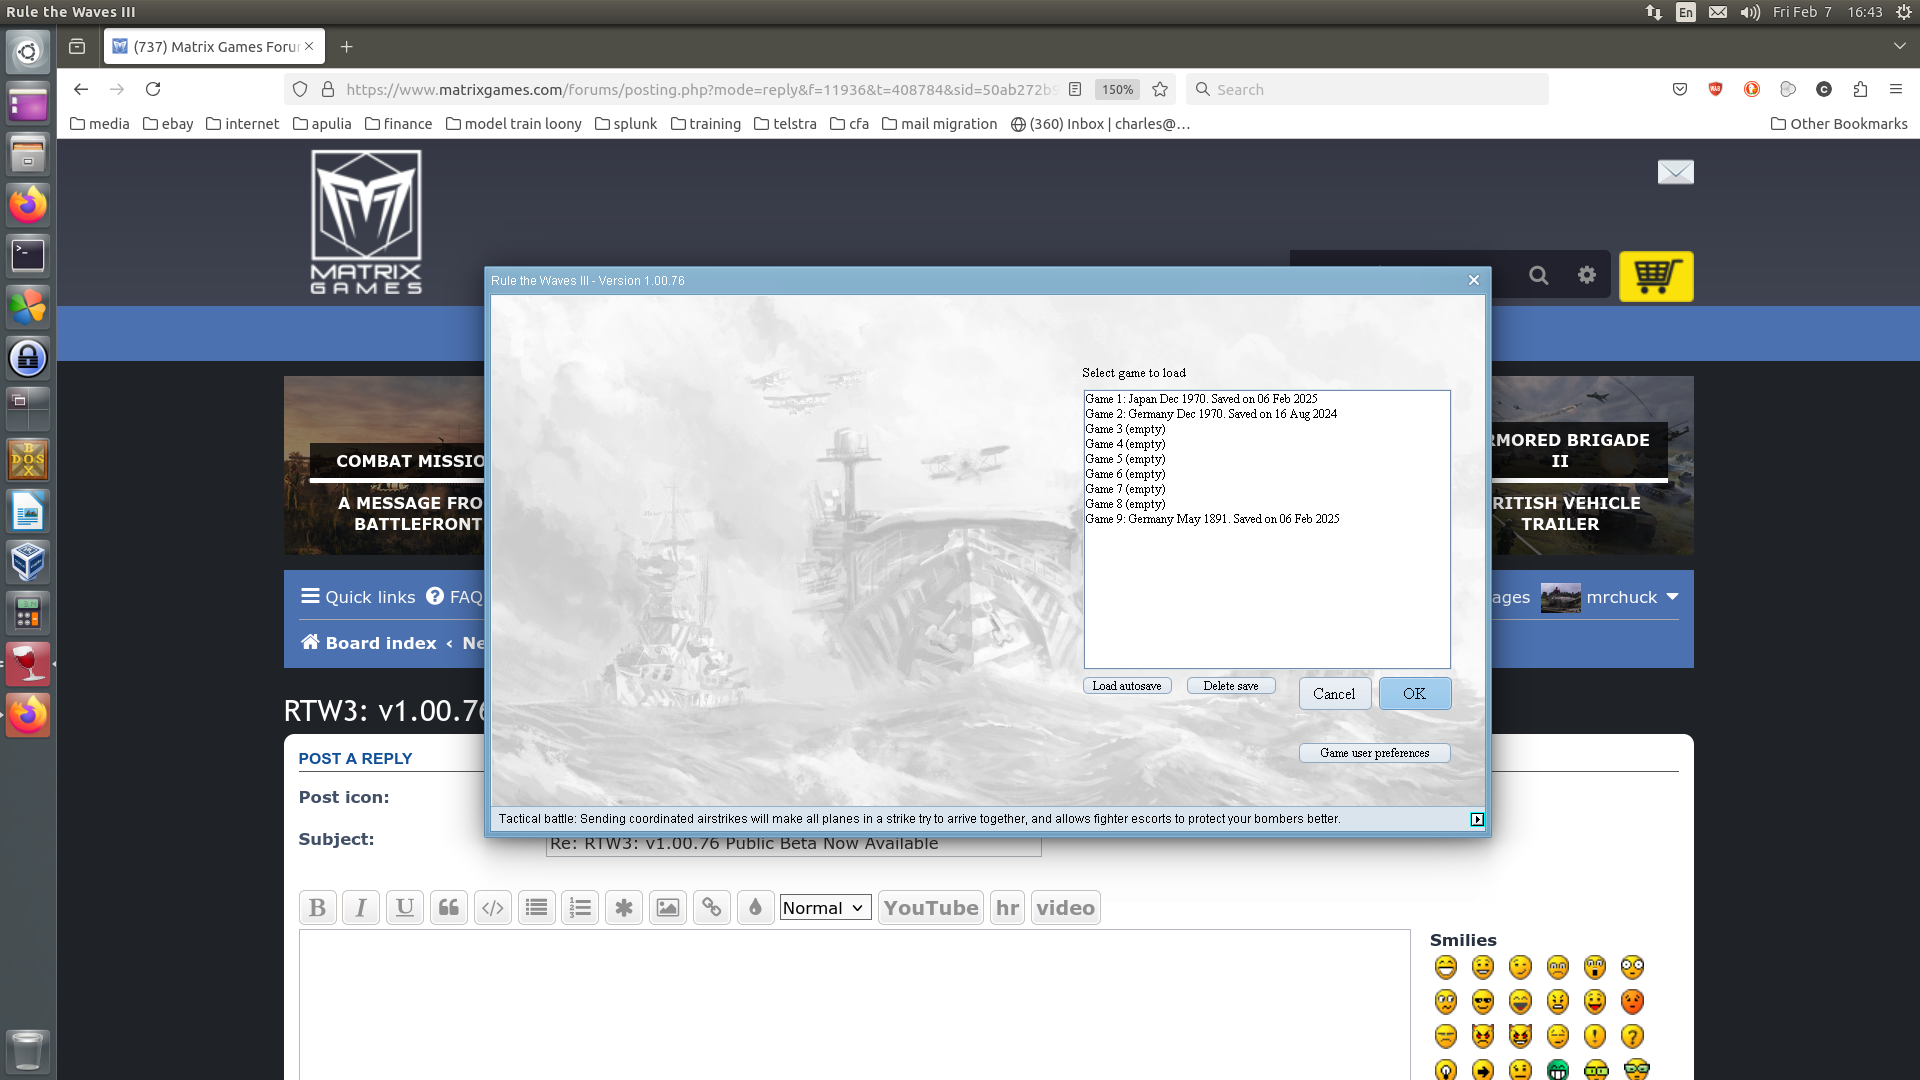The width and height of the screenshot is (1920, 1080).
Task: Insert the question mark smiley
Action: [1632, 1036]
